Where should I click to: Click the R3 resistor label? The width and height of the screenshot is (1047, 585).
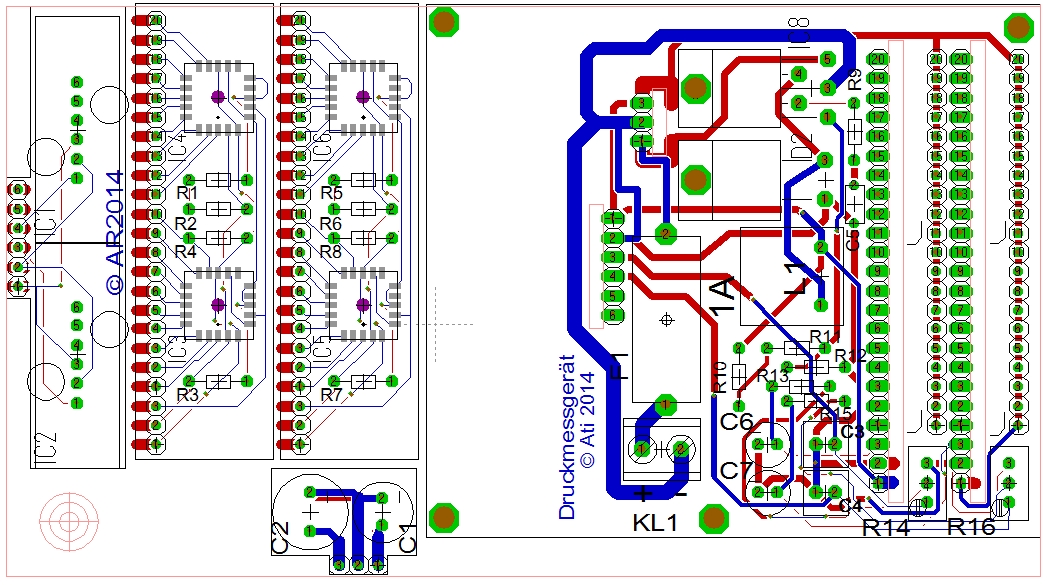click(x=187, y=395)
